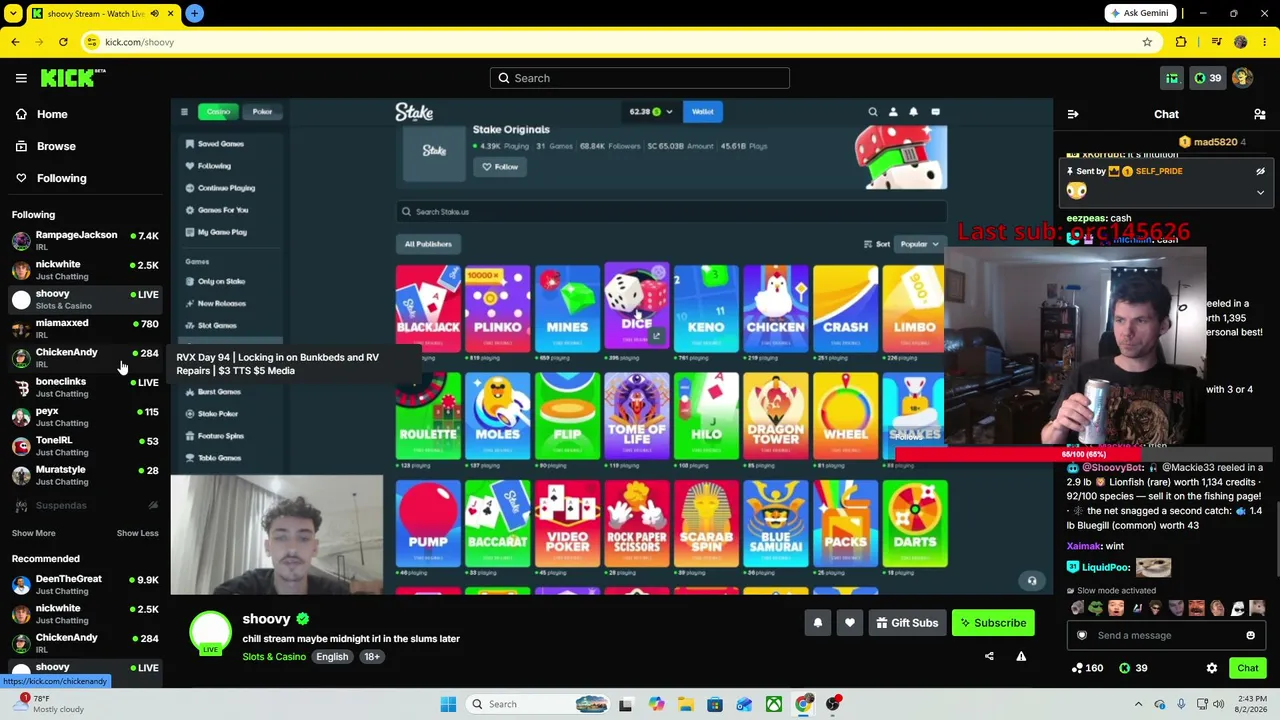Open RampageJackson channel in Following list

tap(85, 240)
